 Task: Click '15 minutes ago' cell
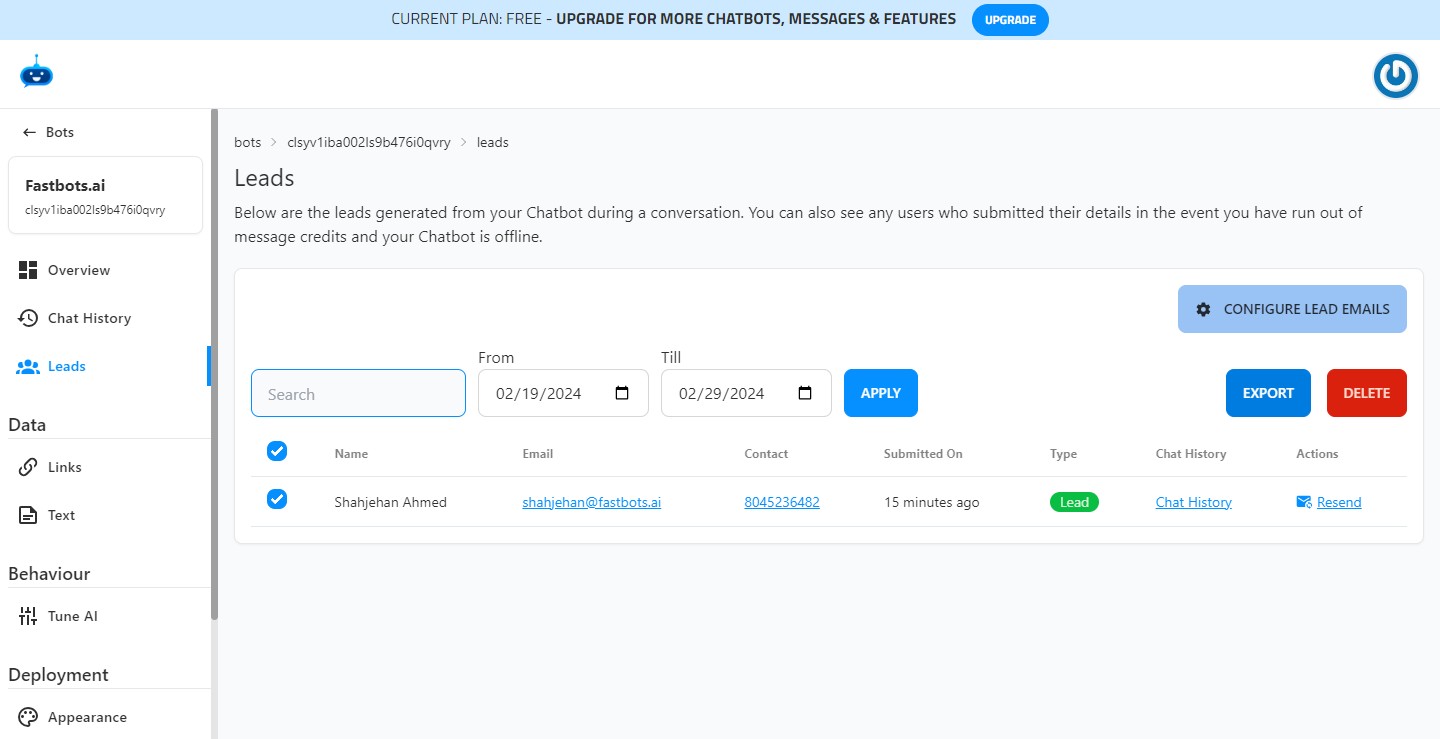[x=932, y=502]
